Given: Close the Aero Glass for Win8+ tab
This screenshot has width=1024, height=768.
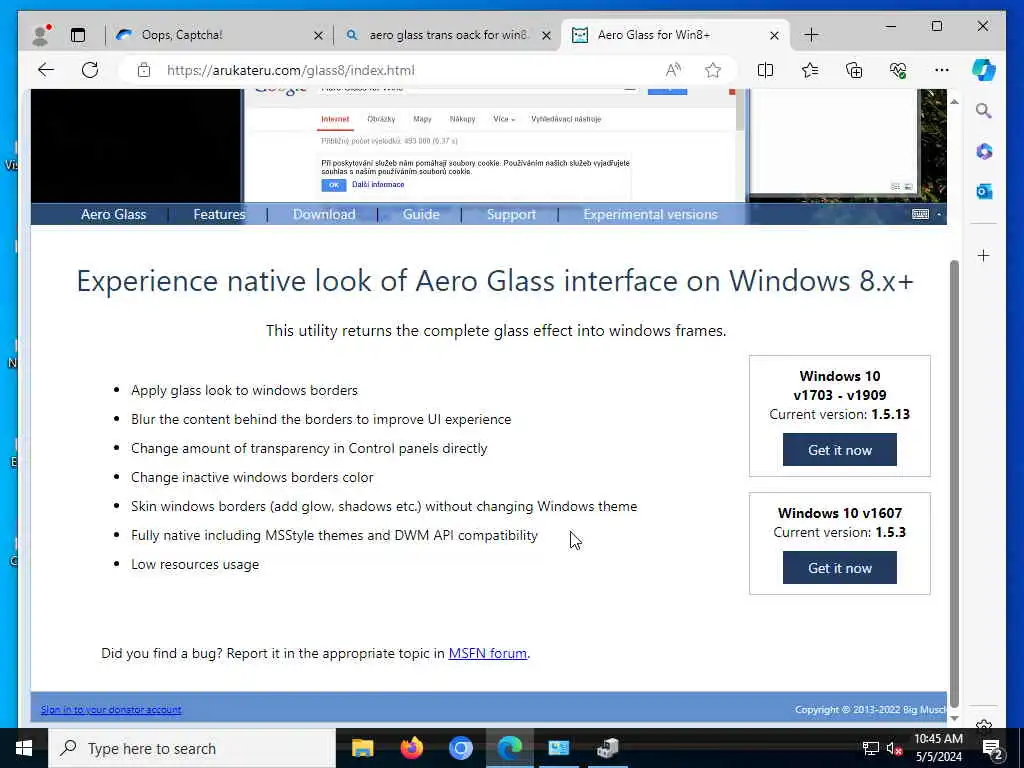Looking at the screenshot, I should pos(775,35).
